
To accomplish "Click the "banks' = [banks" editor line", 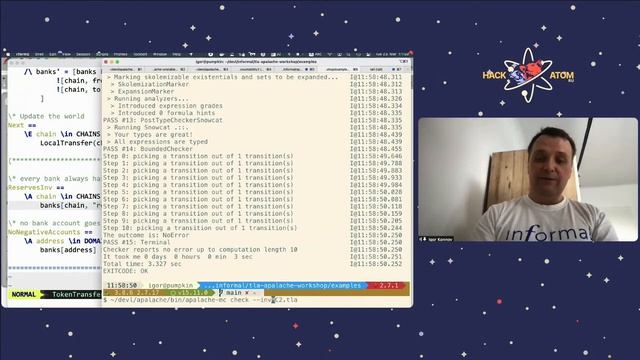I will [62, 72].
